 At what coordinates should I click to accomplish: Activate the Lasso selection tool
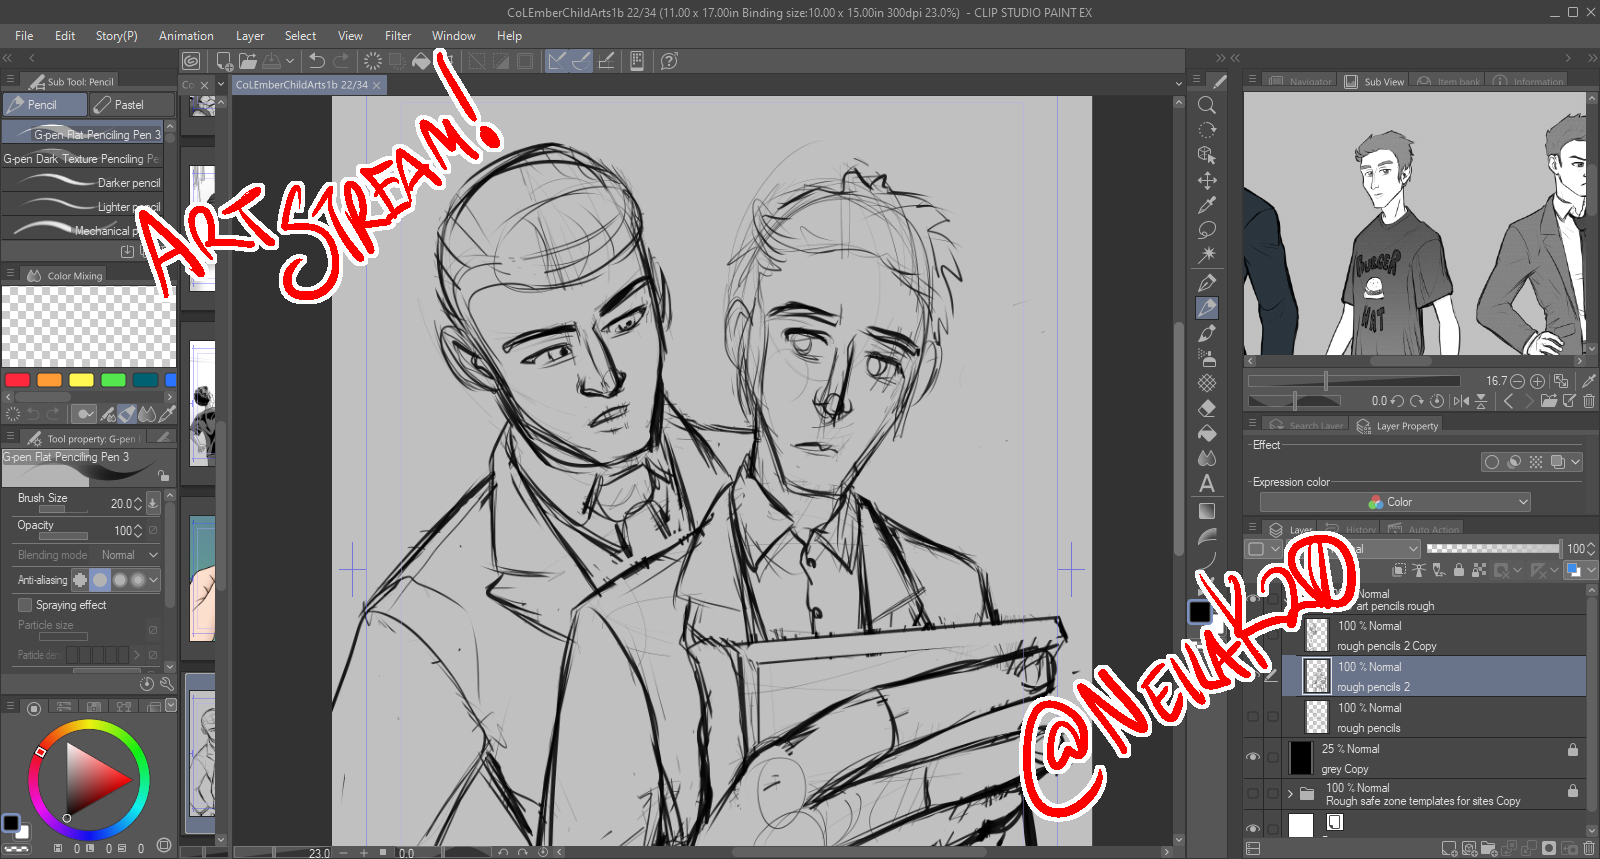pyautogui.click(x=1207, y=230)
